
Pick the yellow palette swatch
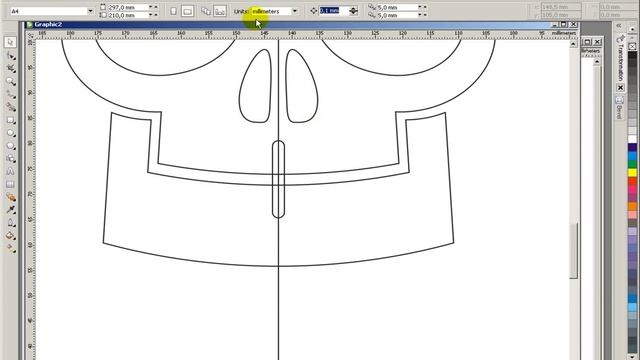(632, 173)
